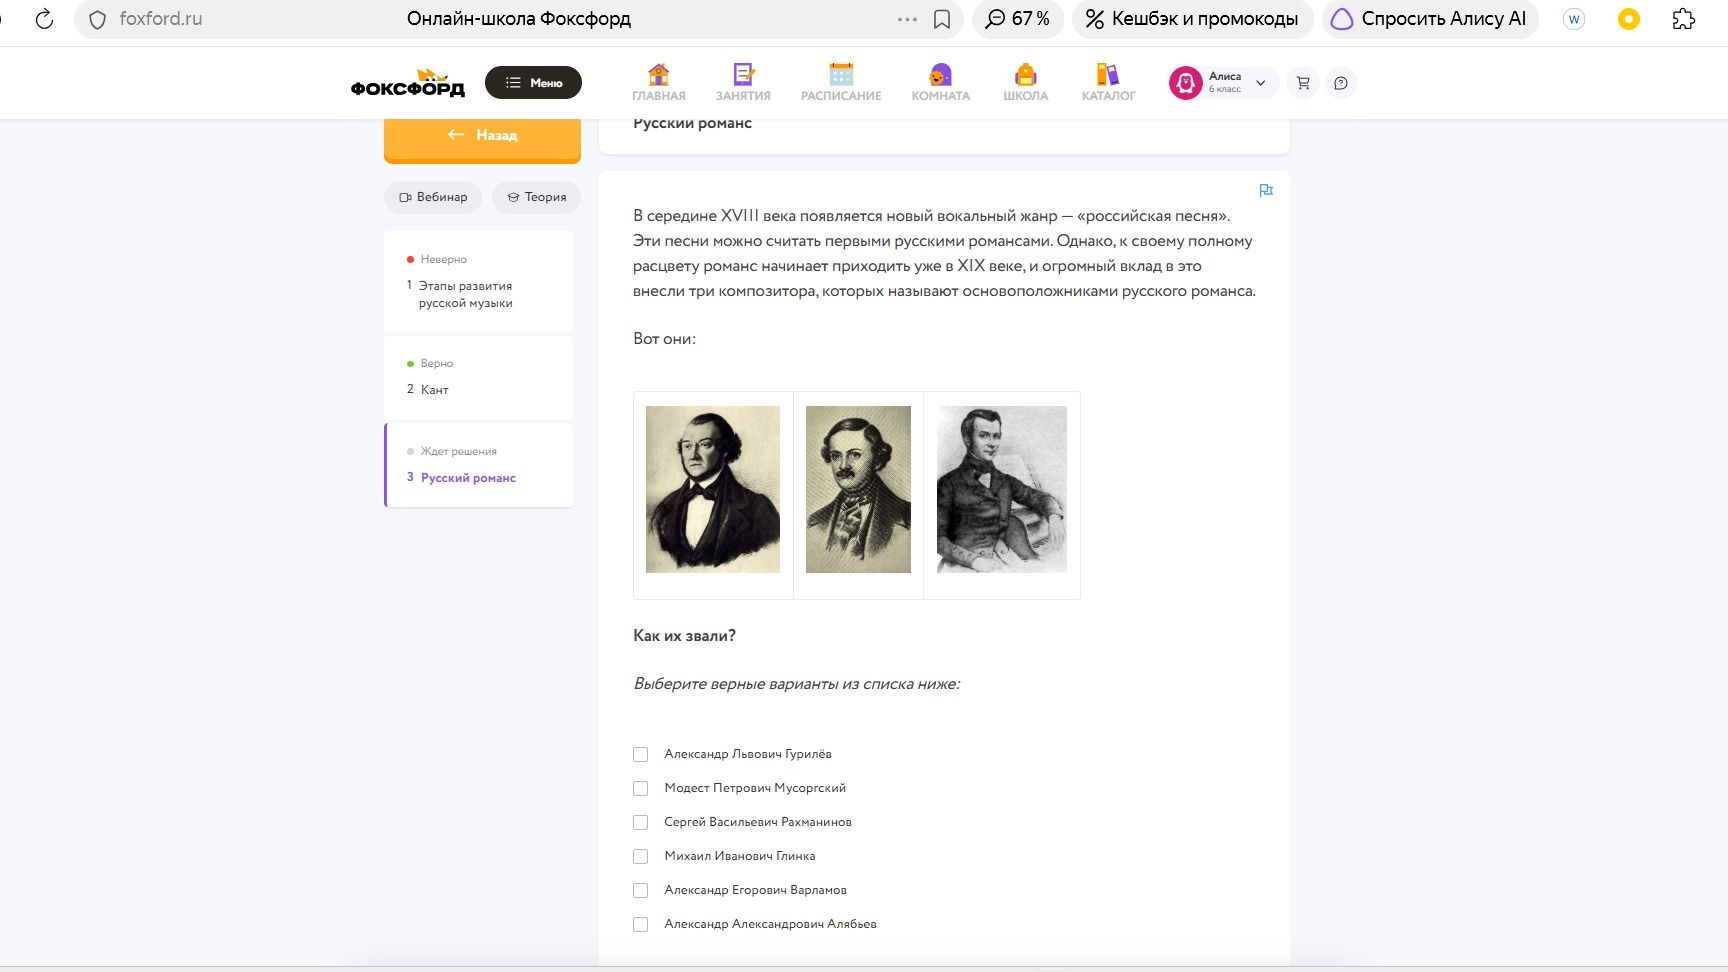Open the Занятия section

743,83
